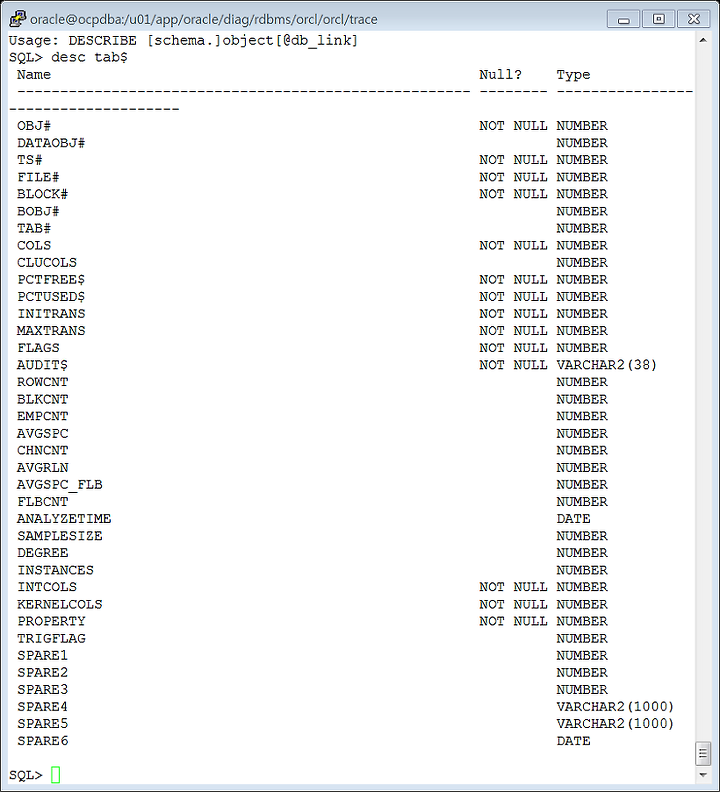Image resolution: width=720 pixels, height=792 pixels.
Task: Click the DATE type of SPARE6
Action: click(x=573, y=741)
